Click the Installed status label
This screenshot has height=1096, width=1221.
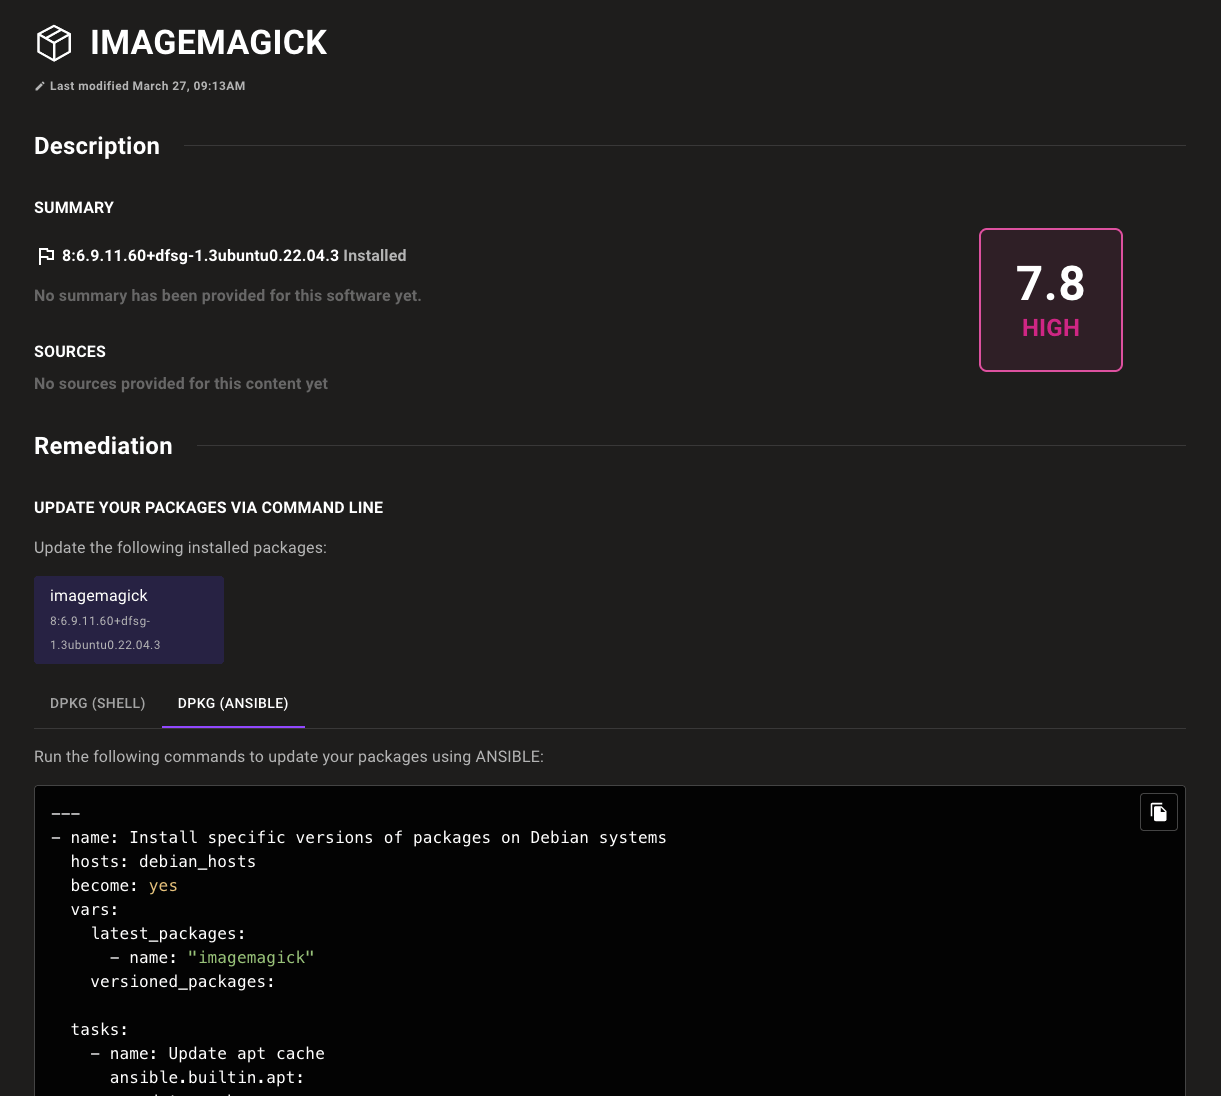pos(374,255)
